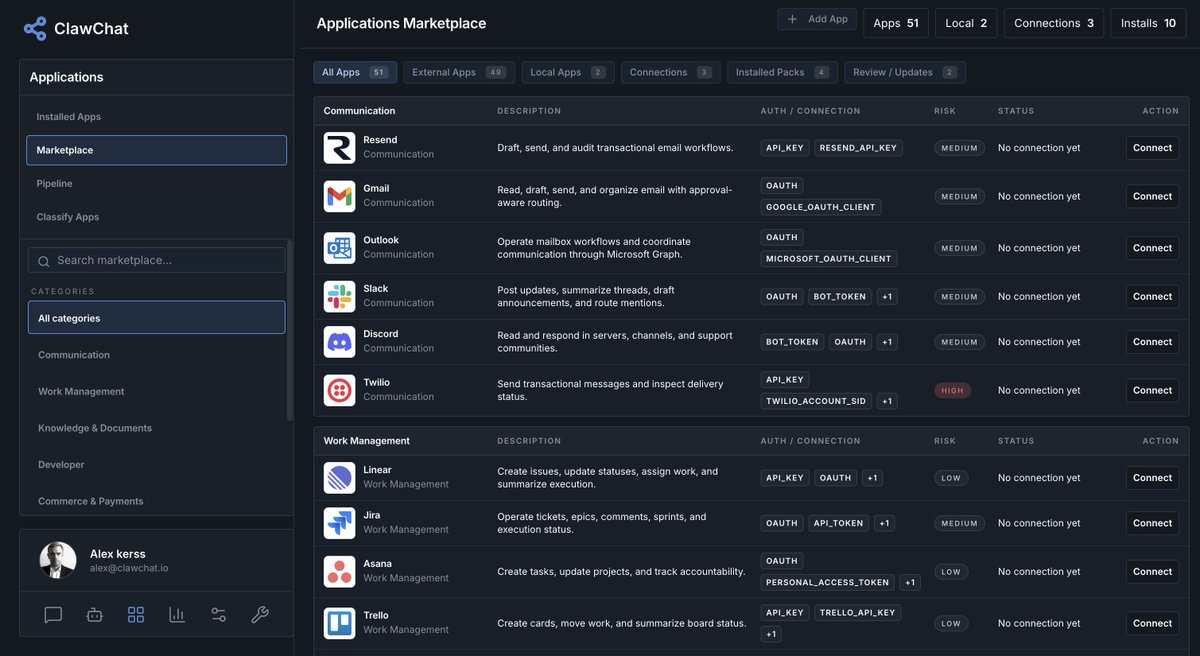Select the apps grid icon in bottom bar
1200x656 pixels.
click(136, 615)
